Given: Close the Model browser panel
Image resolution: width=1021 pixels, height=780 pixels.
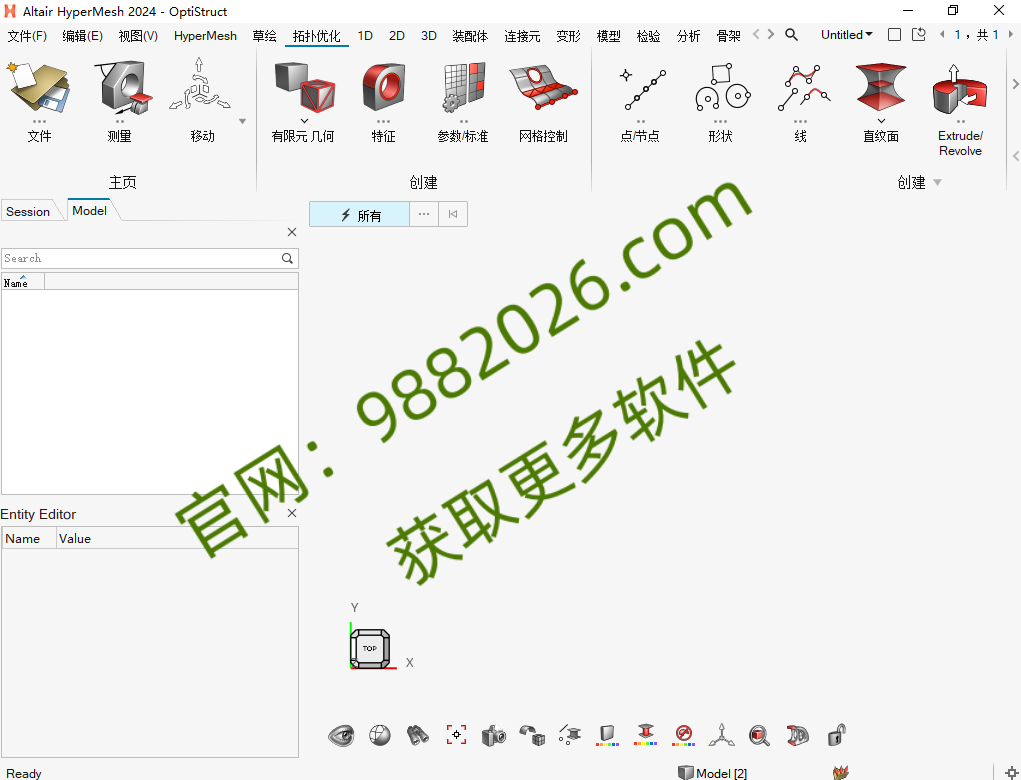Looking at the screenshot, I should pyautogui.click(x=292, y=232).
